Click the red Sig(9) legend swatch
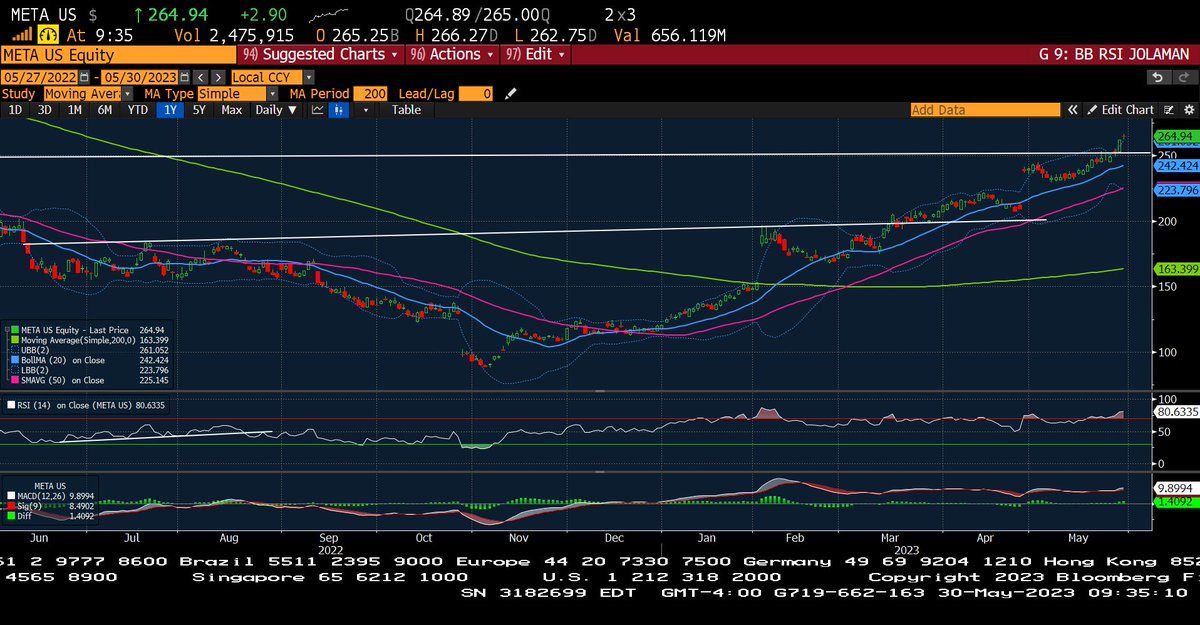 coord(11,505)
